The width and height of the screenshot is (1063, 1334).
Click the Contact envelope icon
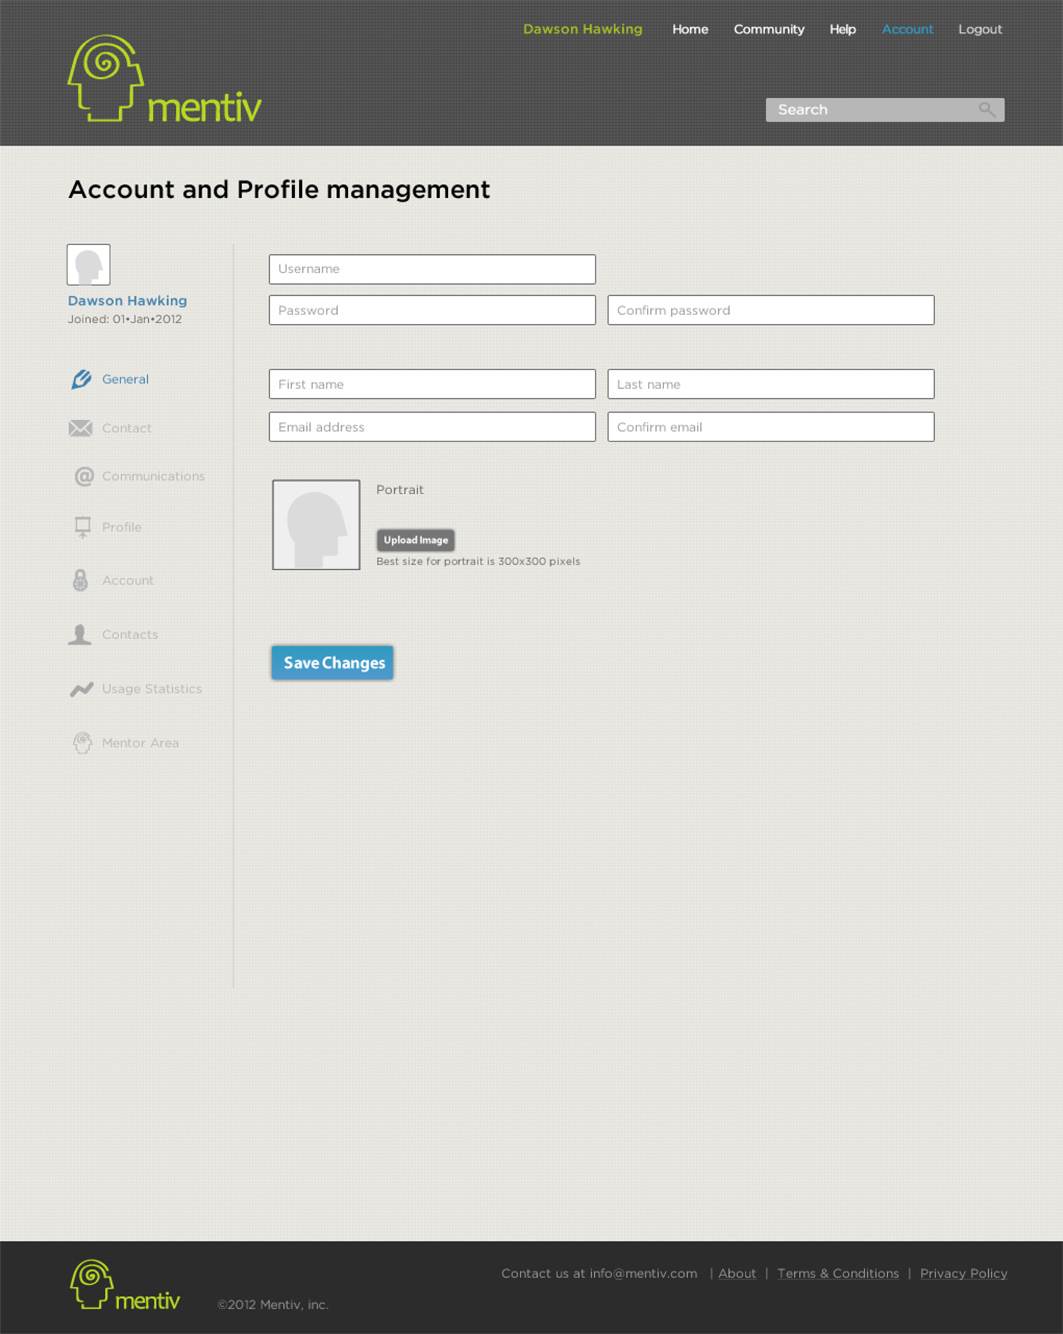coord(81,428)
